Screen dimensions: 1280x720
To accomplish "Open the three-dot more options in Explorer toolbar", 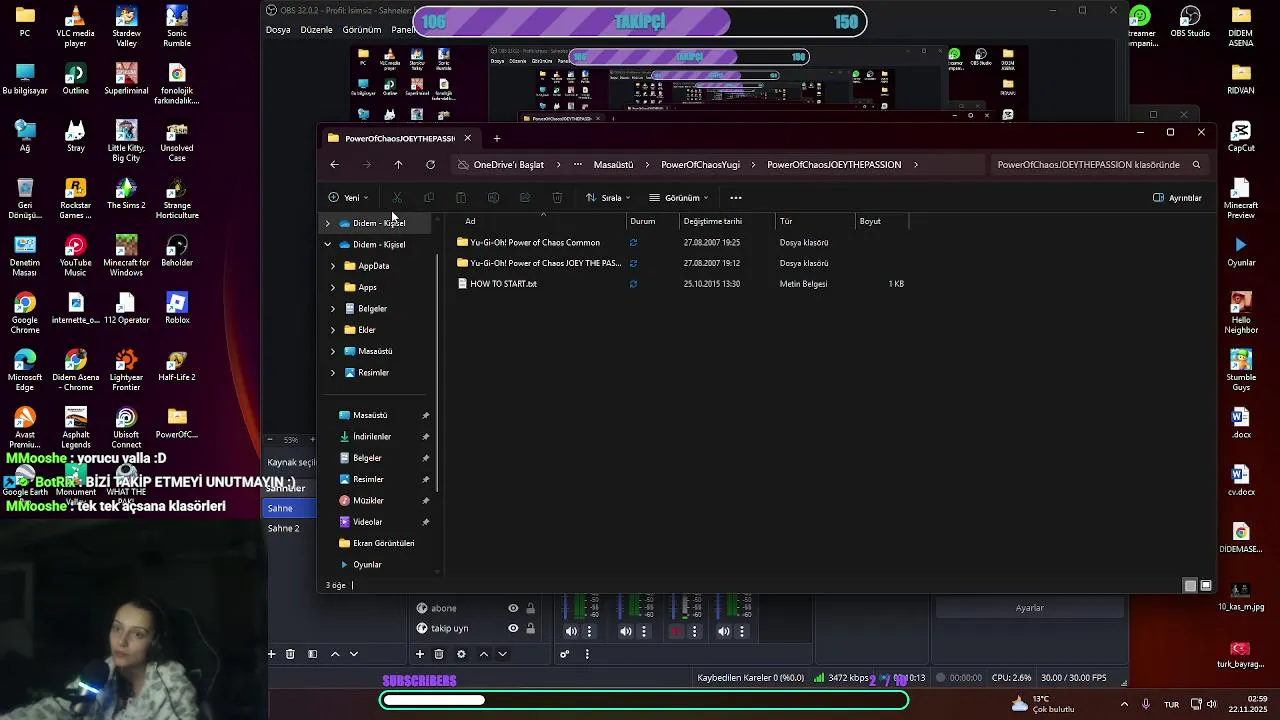I will pyautogui.click(x=736, y=198).
